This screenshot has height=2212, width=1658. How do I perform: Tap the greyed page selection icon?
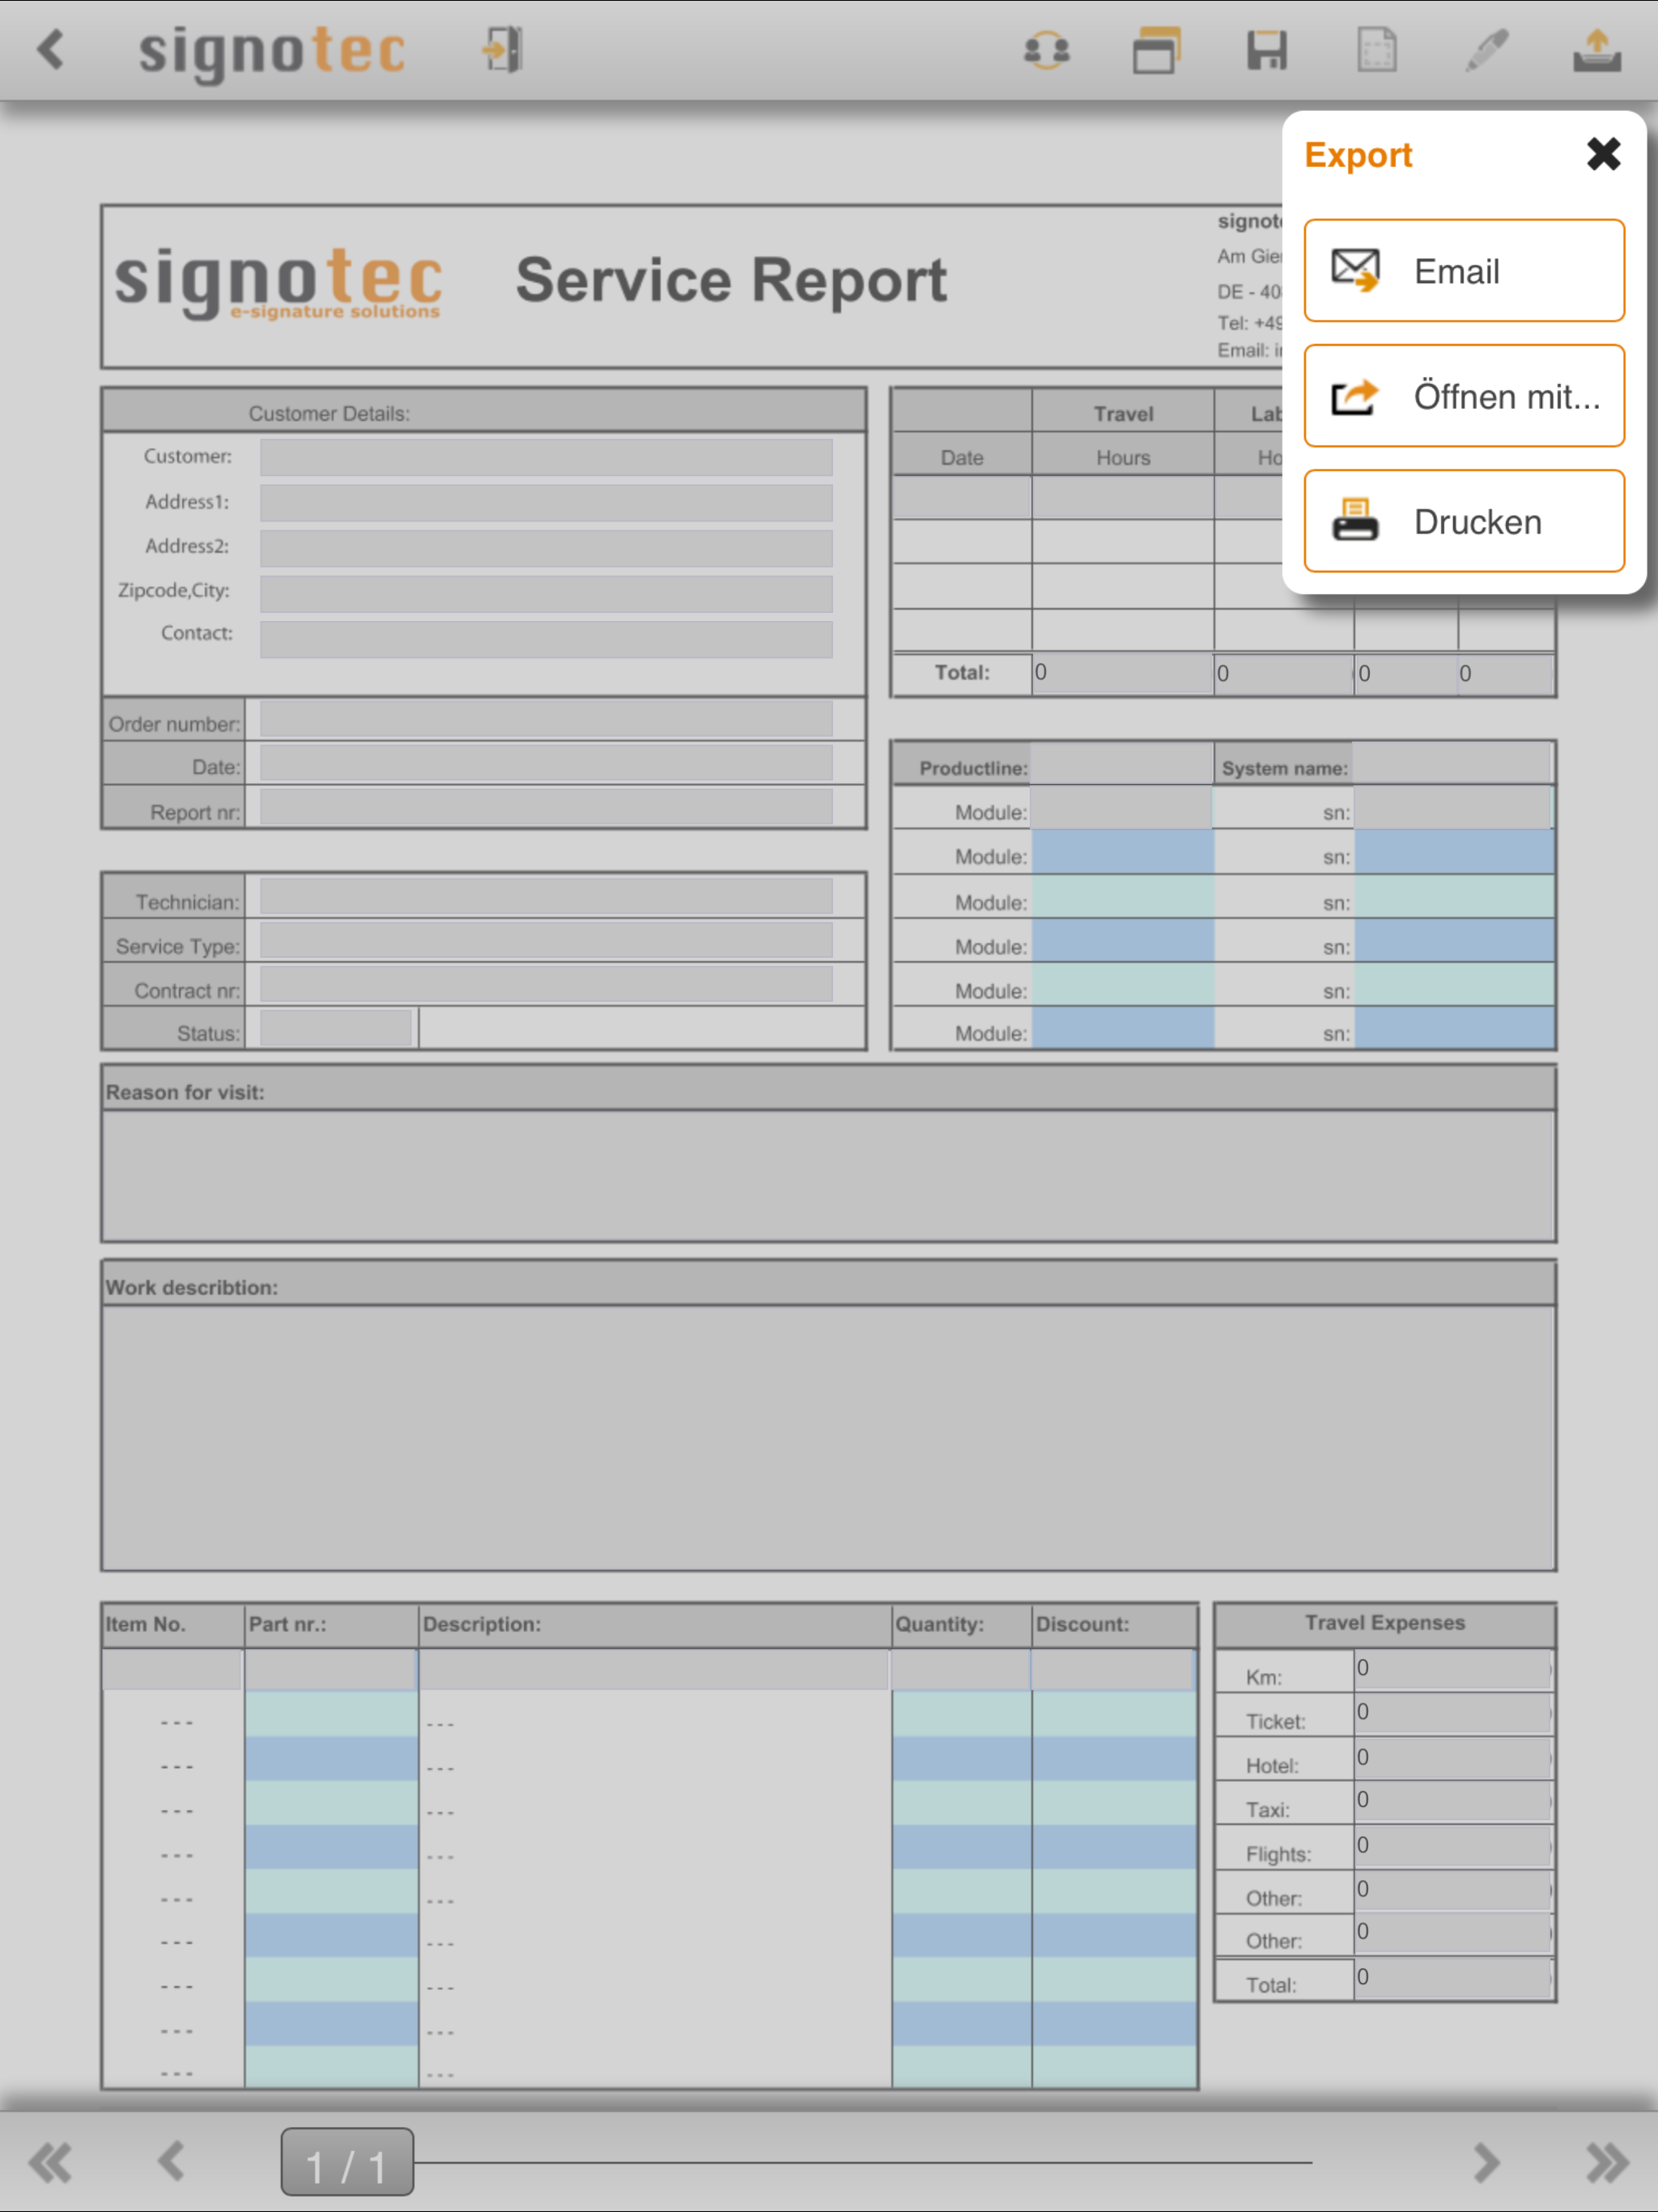point(1377,50)
